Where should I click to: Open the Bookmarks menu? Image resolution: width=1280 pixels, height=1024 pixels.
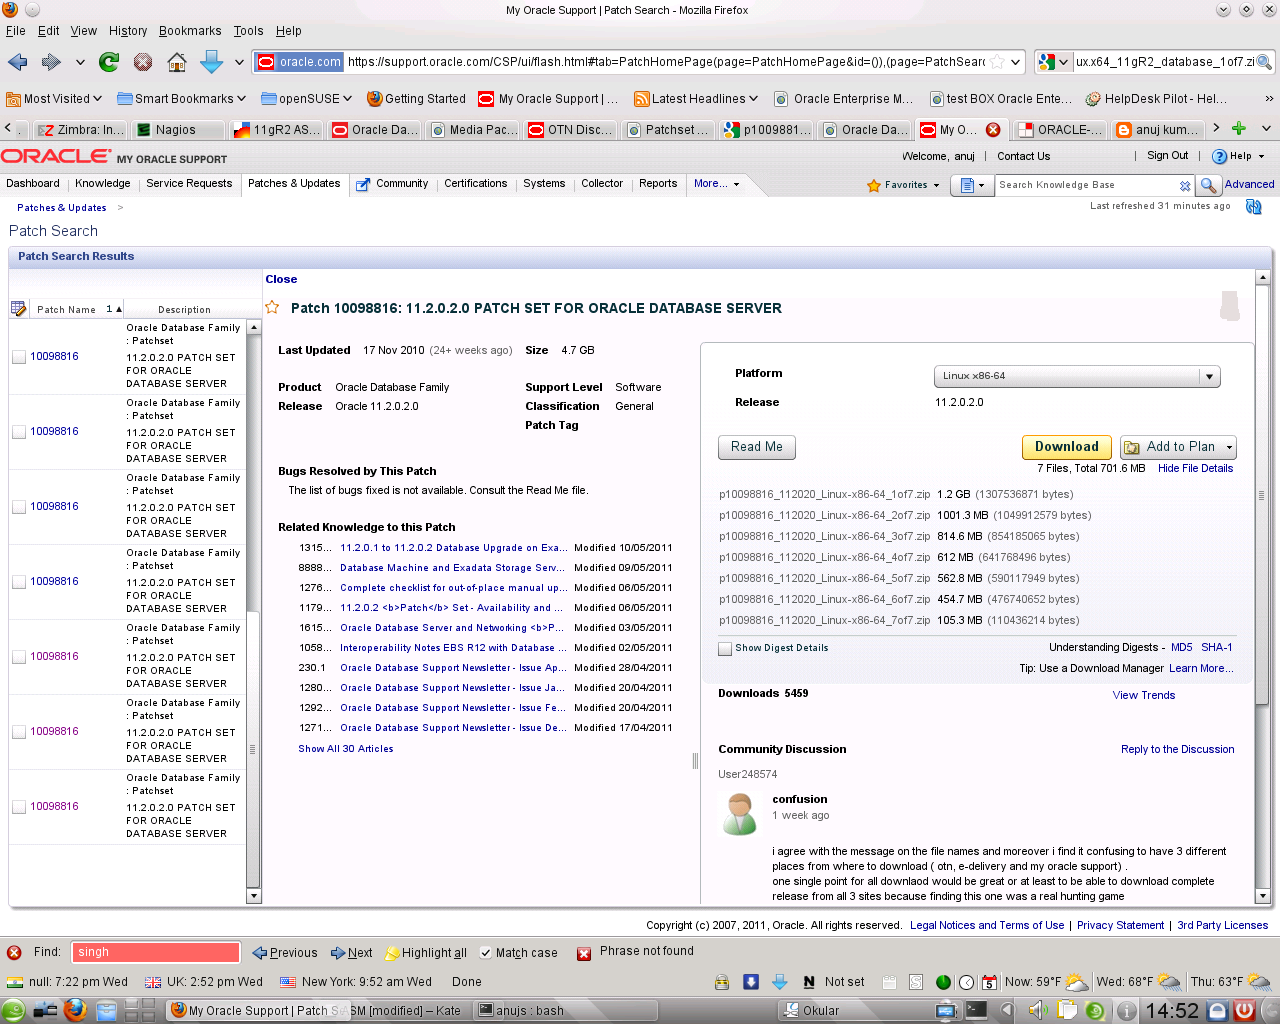[x=190, y=31]
